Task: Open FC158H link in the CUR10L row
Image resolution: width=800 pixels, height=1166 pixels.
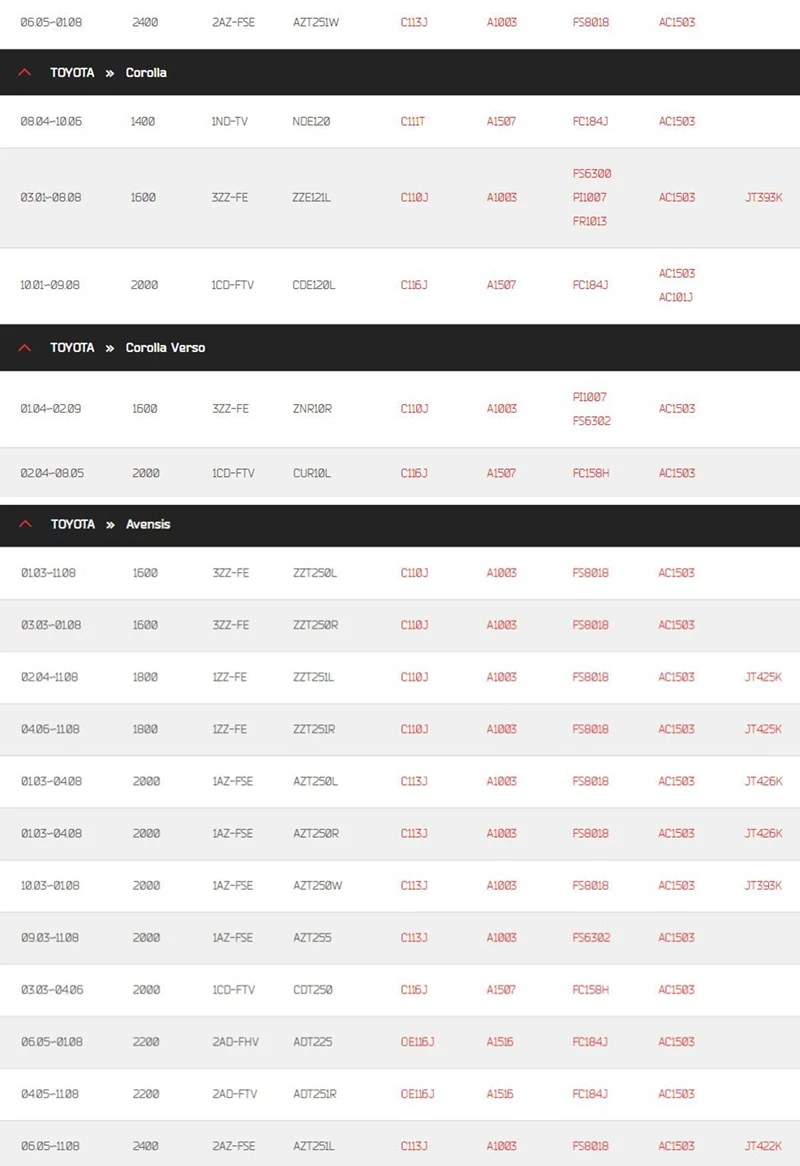Action: [591, 473]
